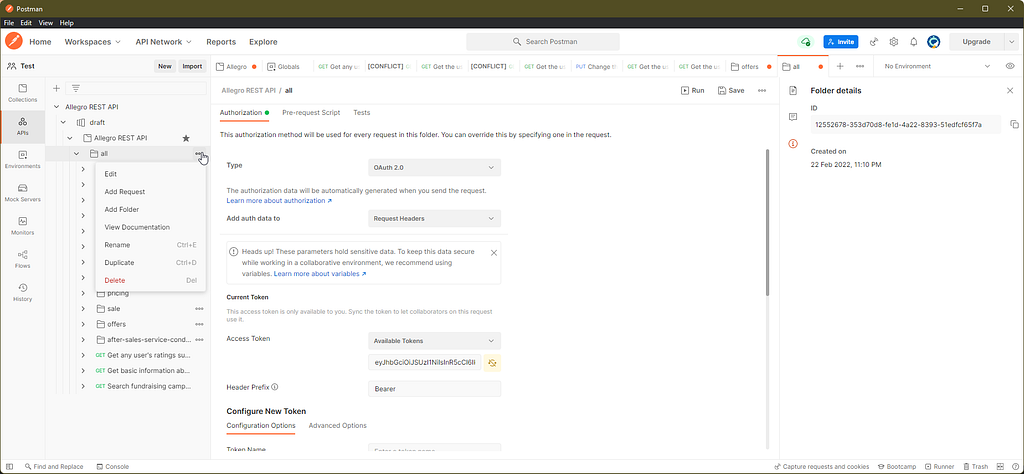This screenshot has width=1024, height=474.
Task: Switch to the Advanced Options tab
Action: click(338, 426)
